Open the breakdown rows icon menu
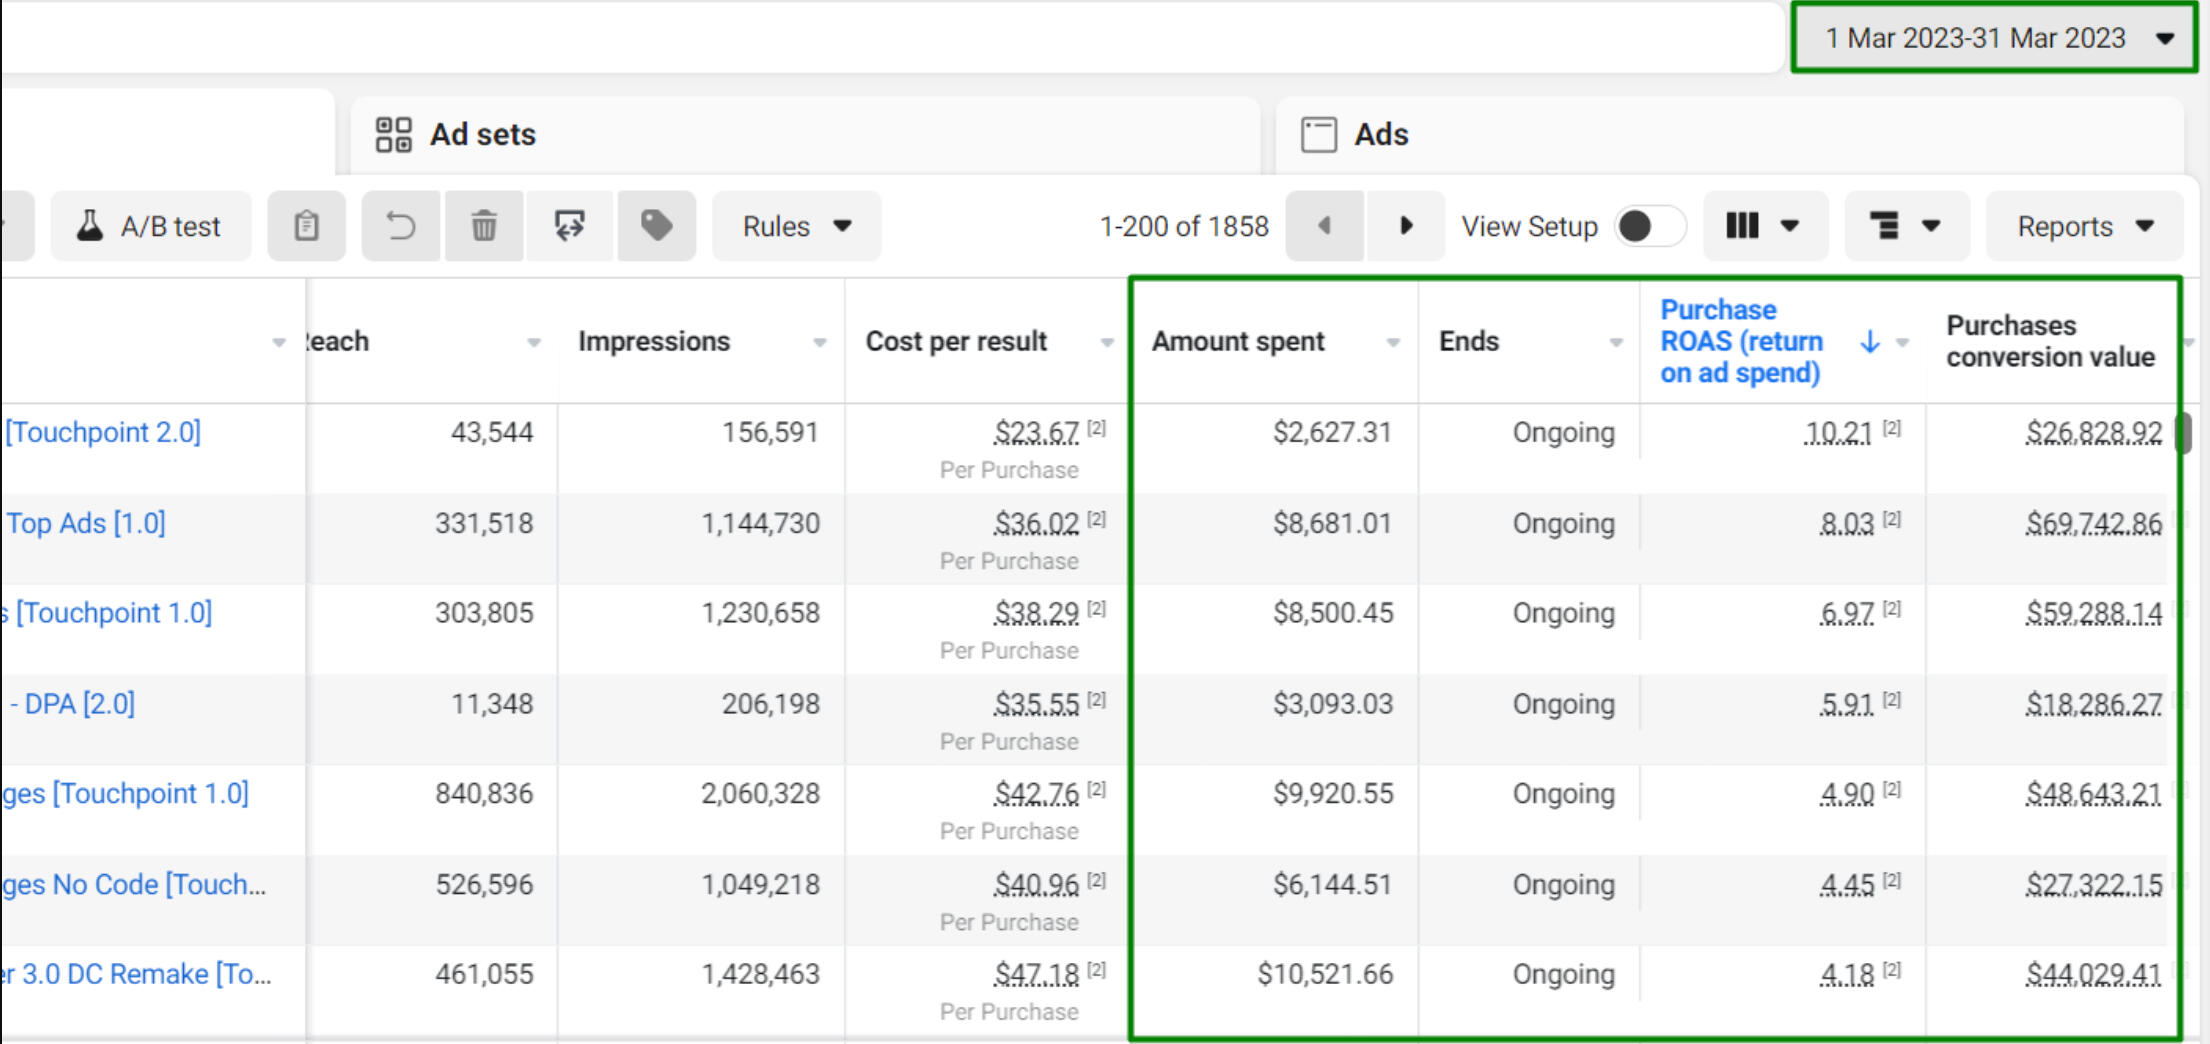2210x1044 pixels. click(x=1906, y=226)
